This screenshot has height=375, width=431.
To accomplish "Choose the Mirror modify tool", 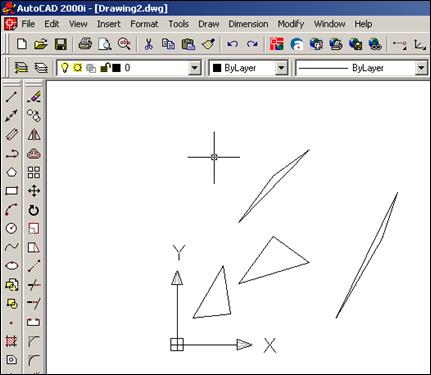I will click(x=34, y=135).
